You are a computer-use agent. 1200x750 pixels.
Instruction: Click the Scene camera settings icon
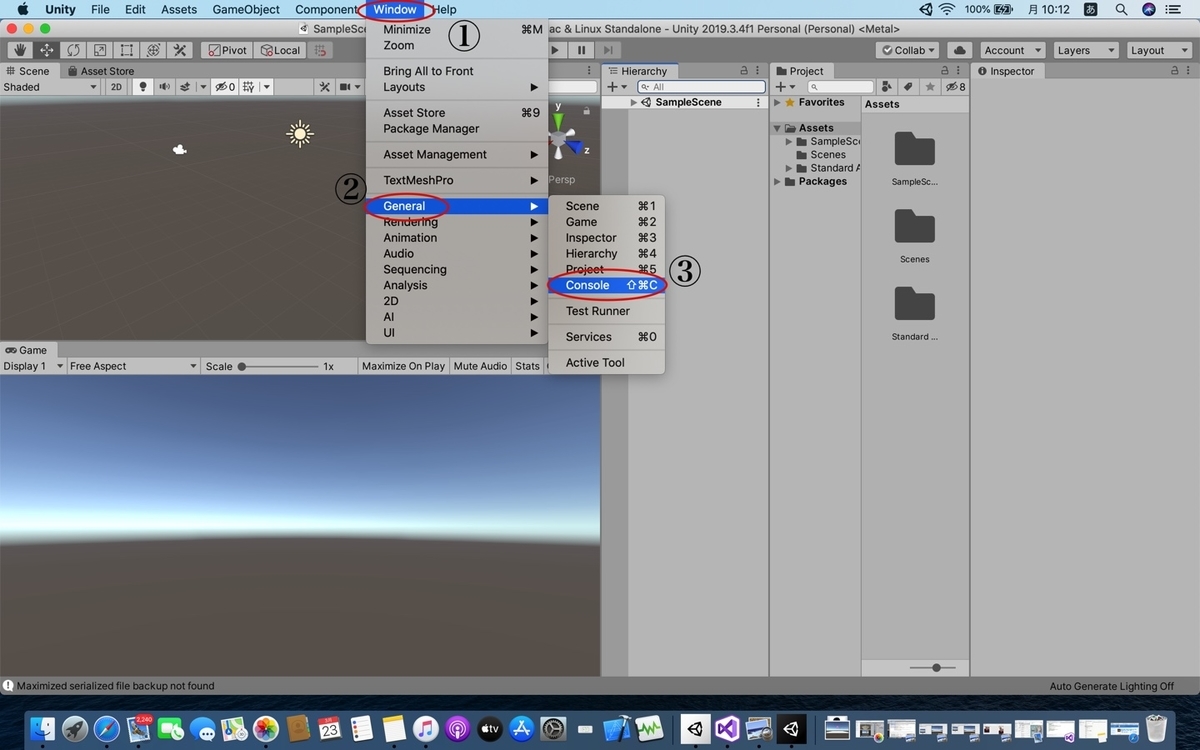pyautogui.click(x=345, y=87)
